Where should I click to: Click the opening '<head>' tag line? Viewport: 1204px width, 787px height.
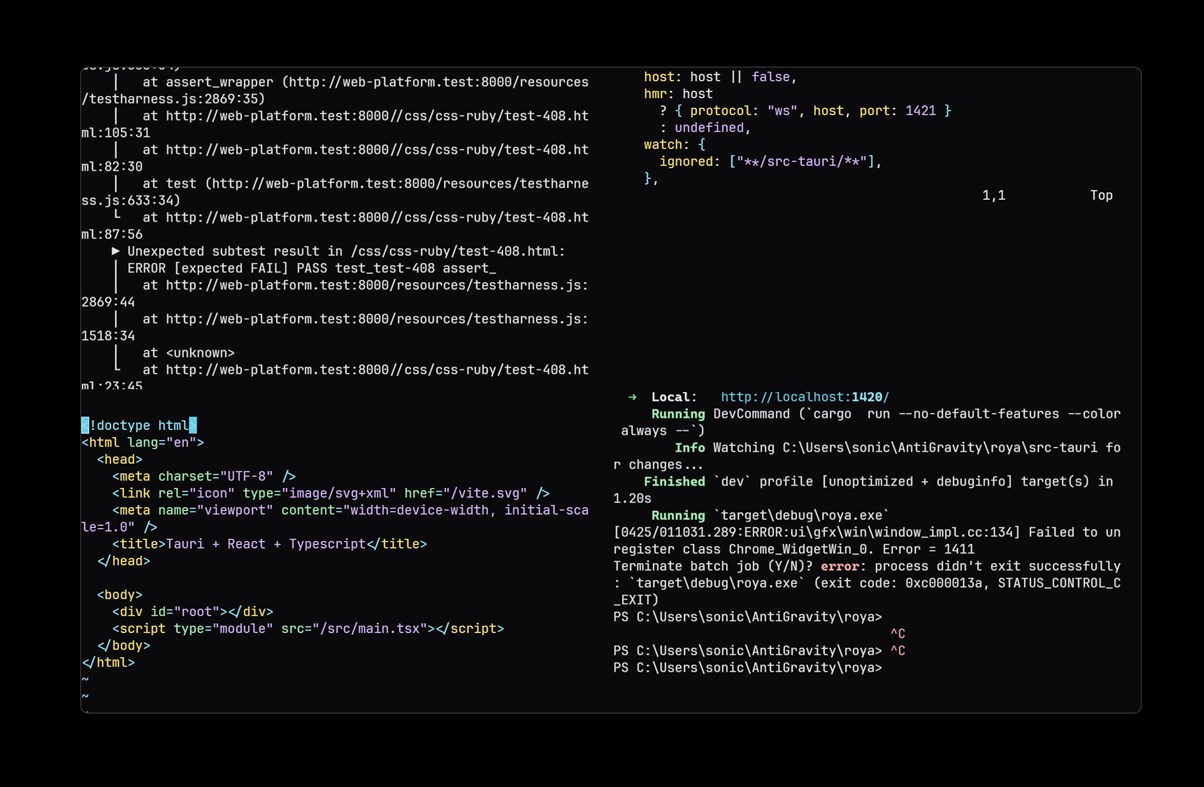(120, 459)
